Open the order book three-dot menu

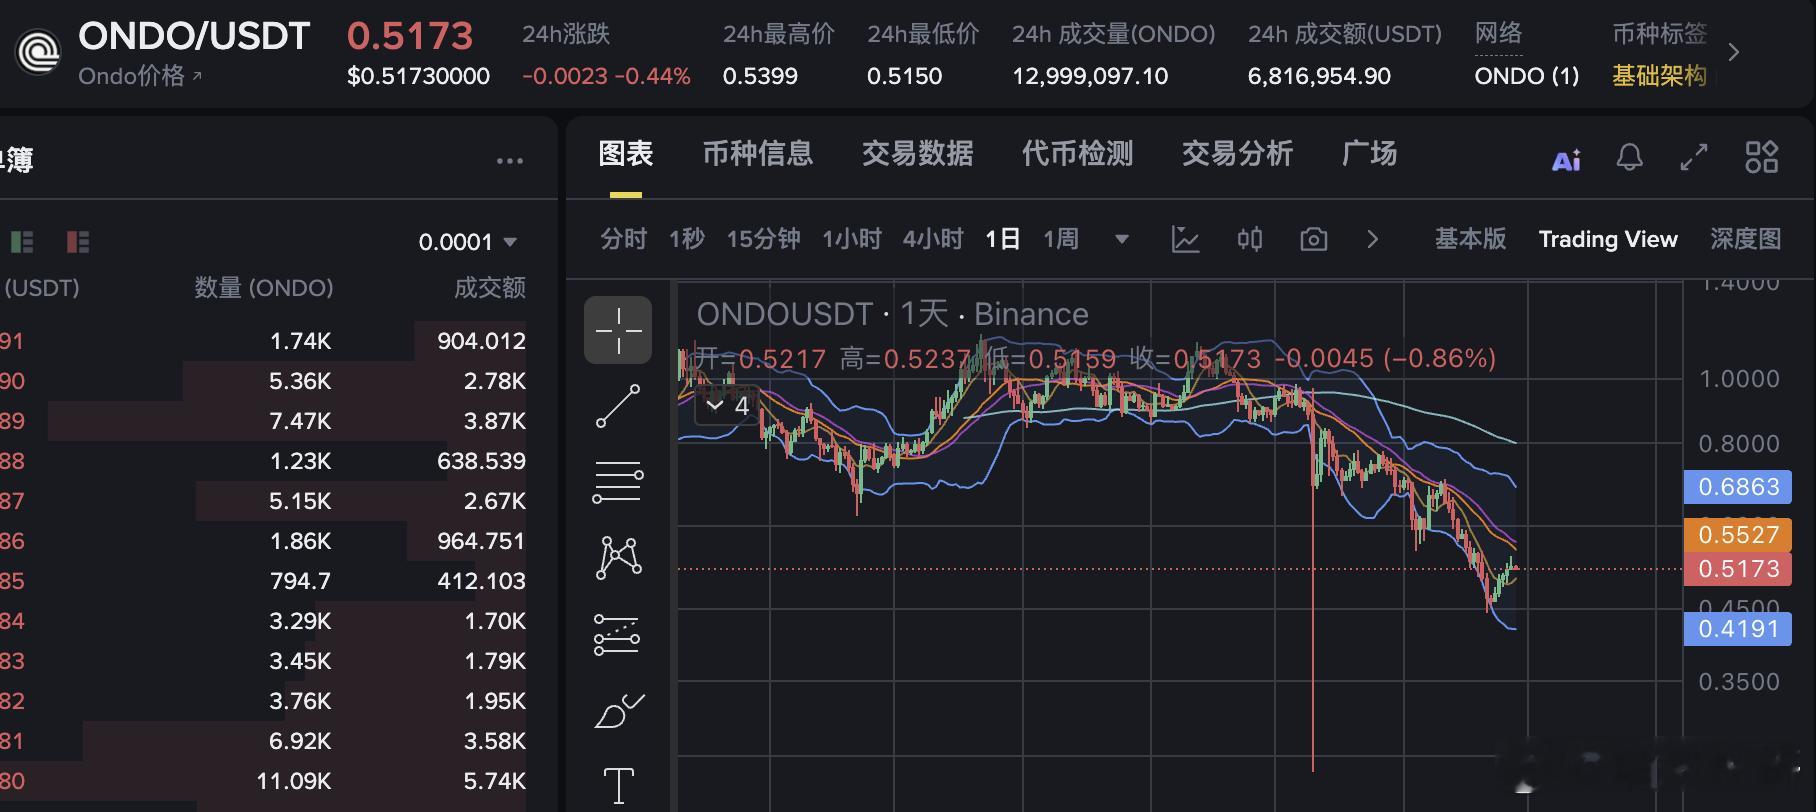tap(510, 161)
